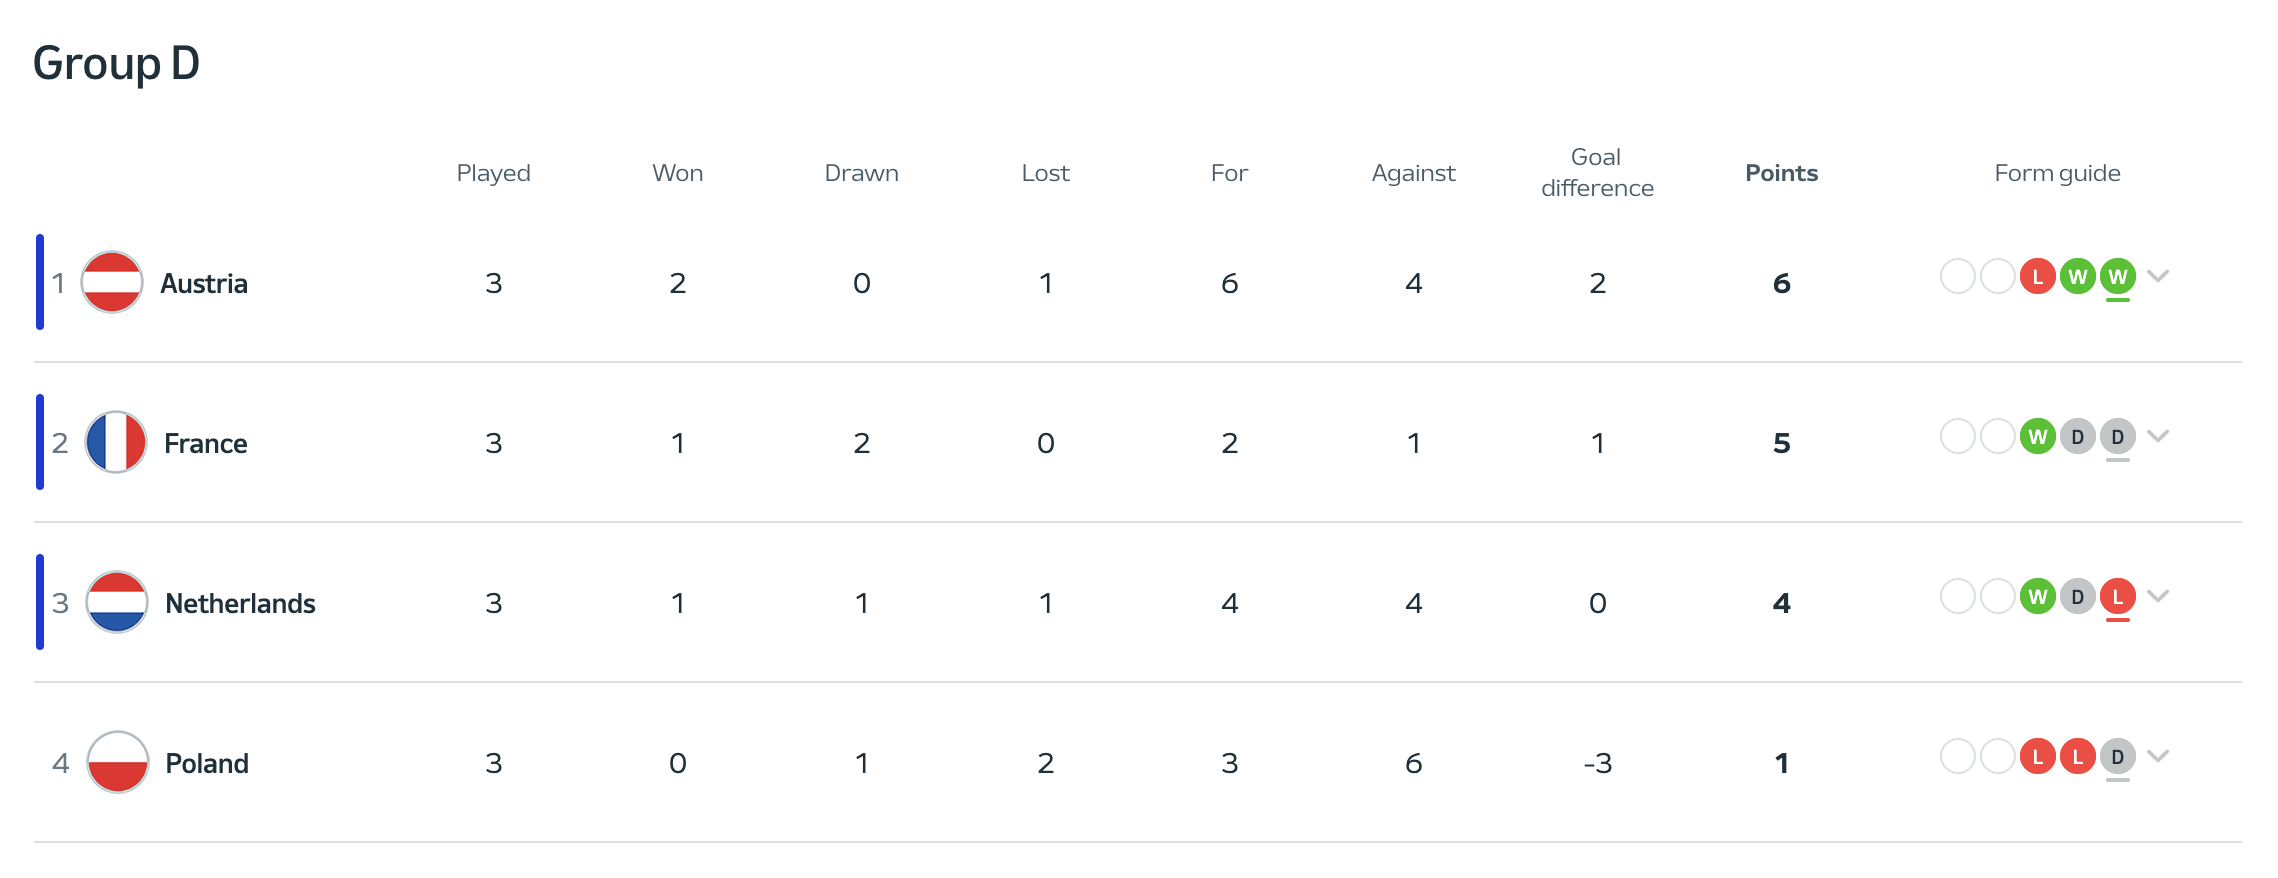Expand France's form guide chevron

coord(2158,436)
